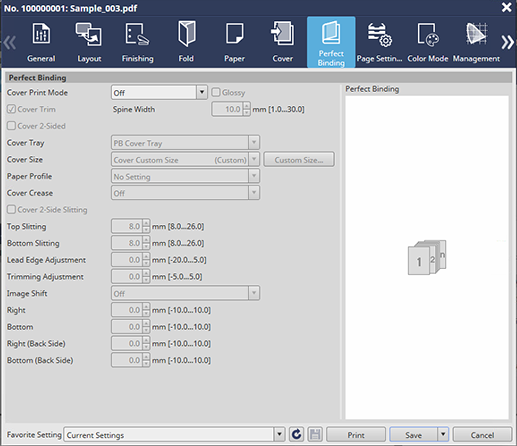517x446 pixels.
Task: Open the Color Mode icon
Action: [428, 34]
